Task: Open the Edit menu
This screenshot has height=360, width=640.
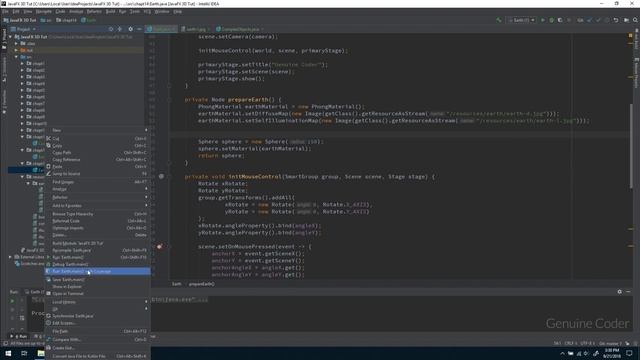Action: 16,11
